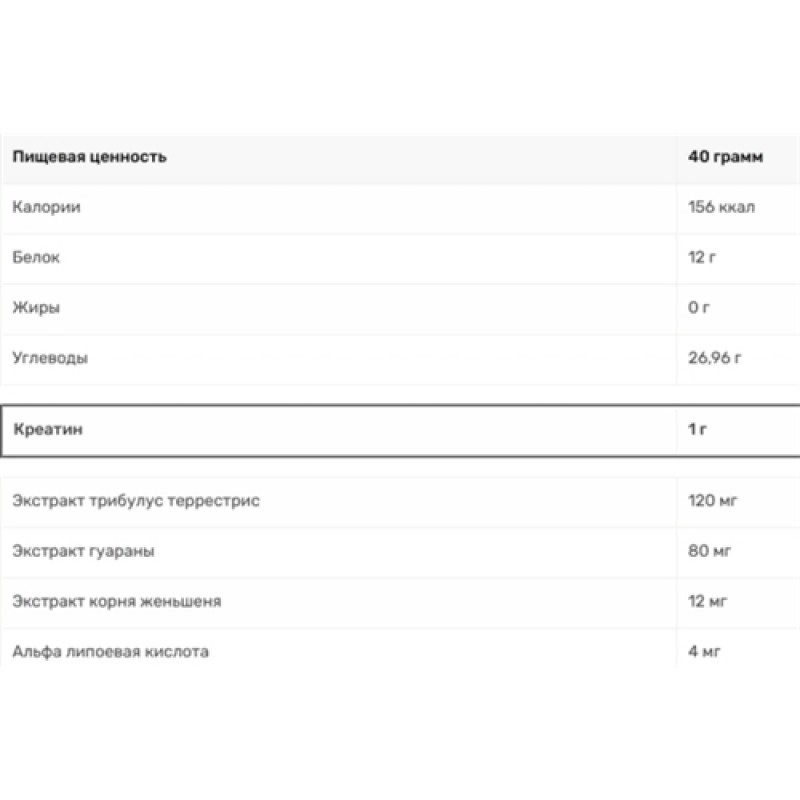Click the "120 мг" value
Viewport: 800px width, 800px height.
click(712, 501)
